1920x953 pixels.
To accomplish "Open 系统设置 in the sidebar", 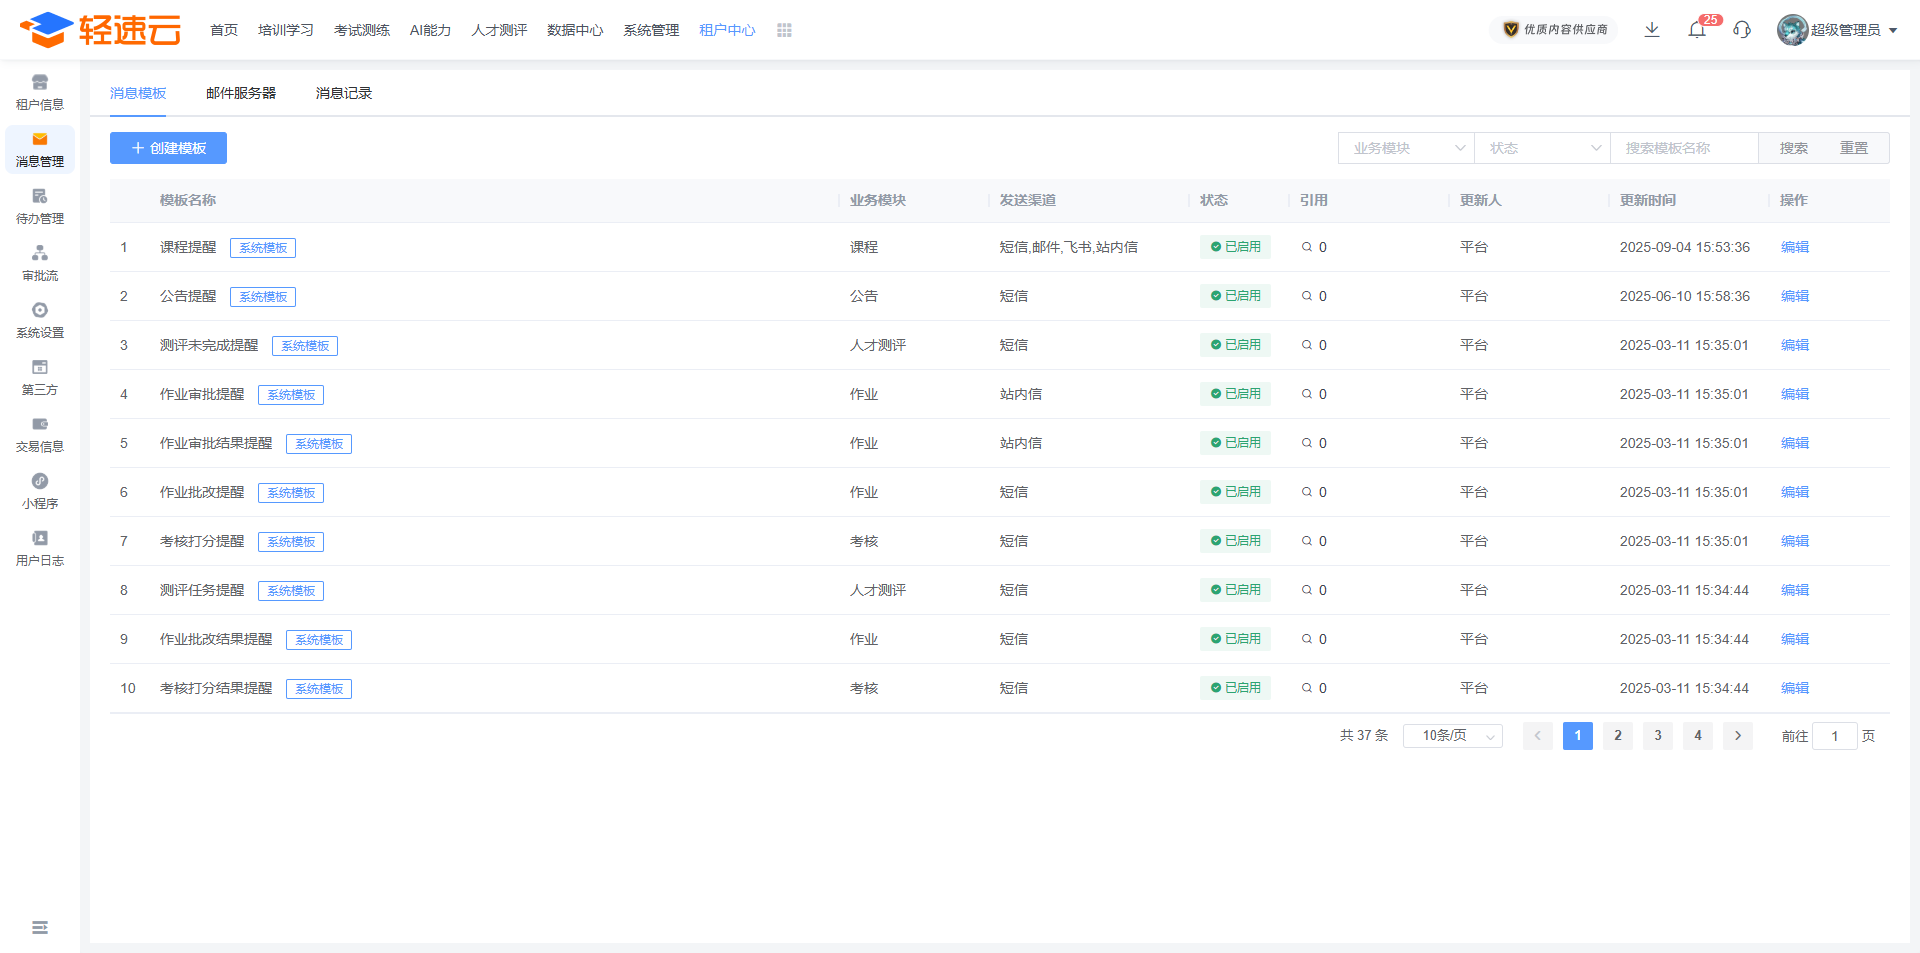I will click(x=40, y=320).
